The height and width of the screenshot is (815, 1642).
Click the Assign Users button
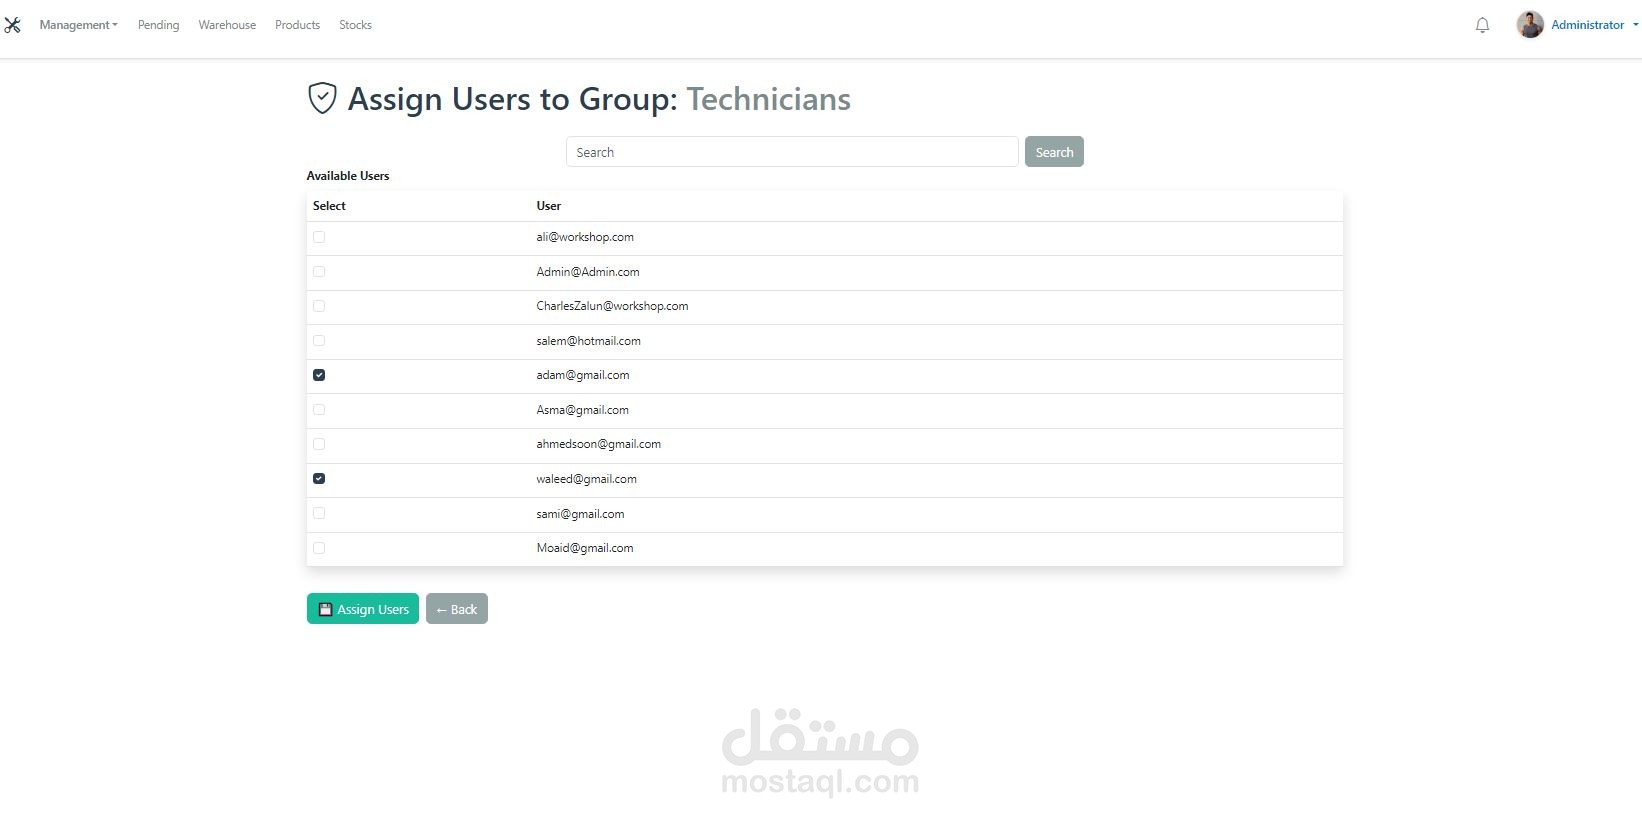(x=362, y=609)
